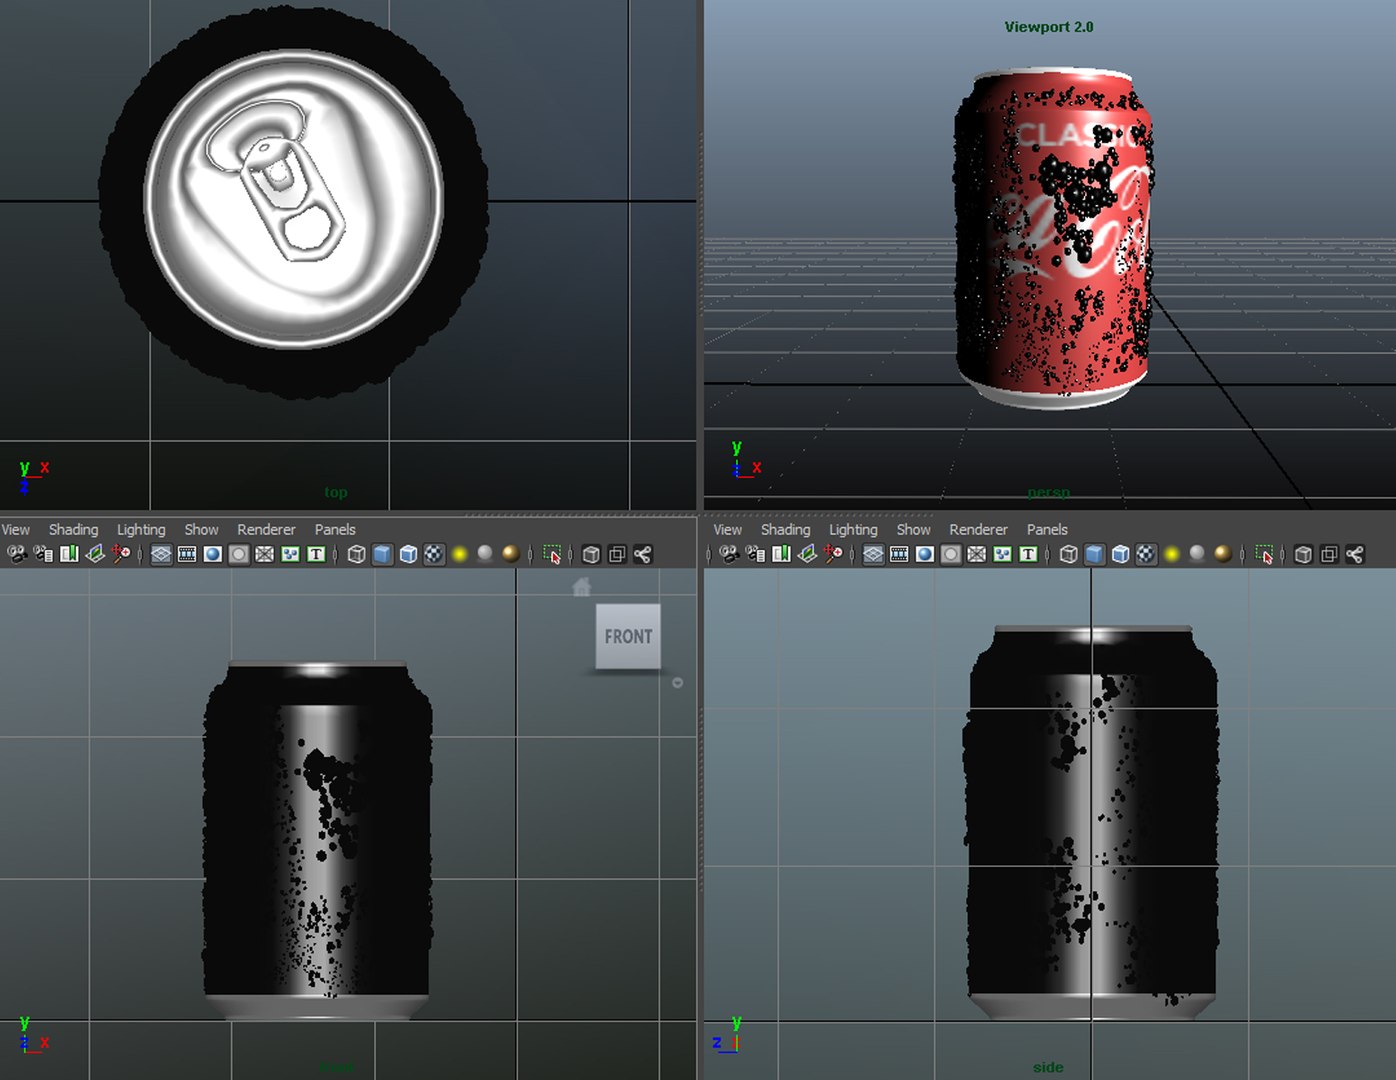
Task: Open Panels menu of front panel
Action: pyautogui.click(x=335, y=530)
